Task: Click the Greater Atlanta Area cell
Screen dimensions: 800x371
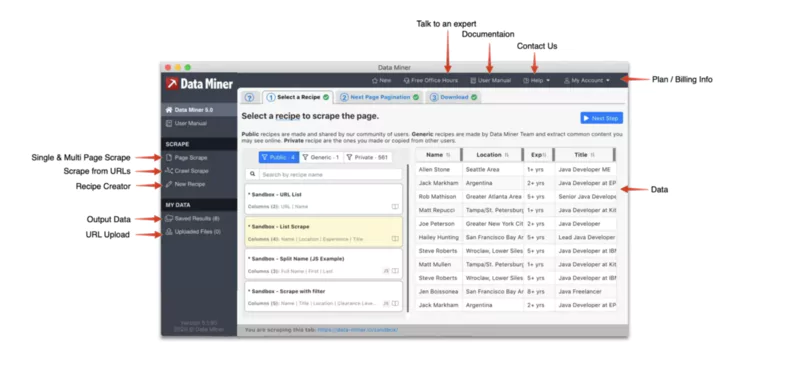Action: (x=493, y=196)
